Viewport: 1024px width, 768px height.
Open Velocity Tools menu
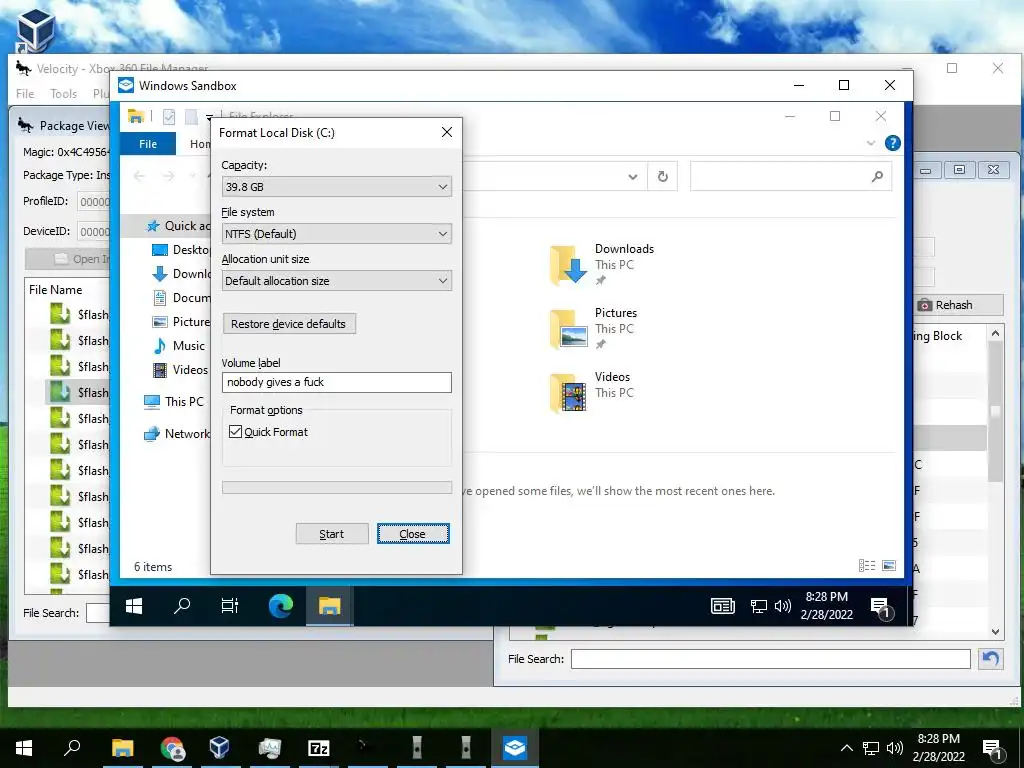[x=63, y=93]
